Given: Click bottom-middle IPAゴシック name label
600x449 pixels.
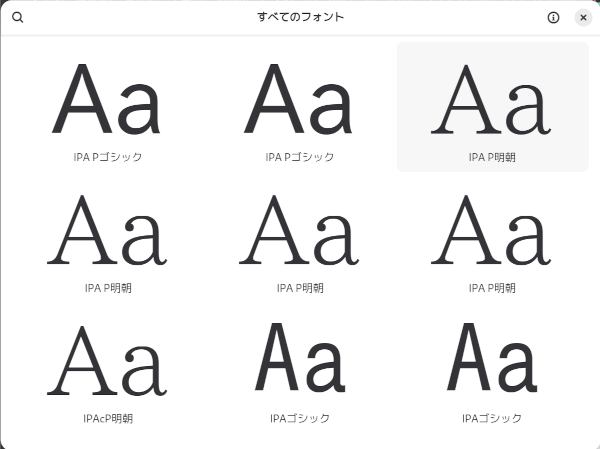Looking at the screenshot, I should pyautogui.click(x=300, y=418).
